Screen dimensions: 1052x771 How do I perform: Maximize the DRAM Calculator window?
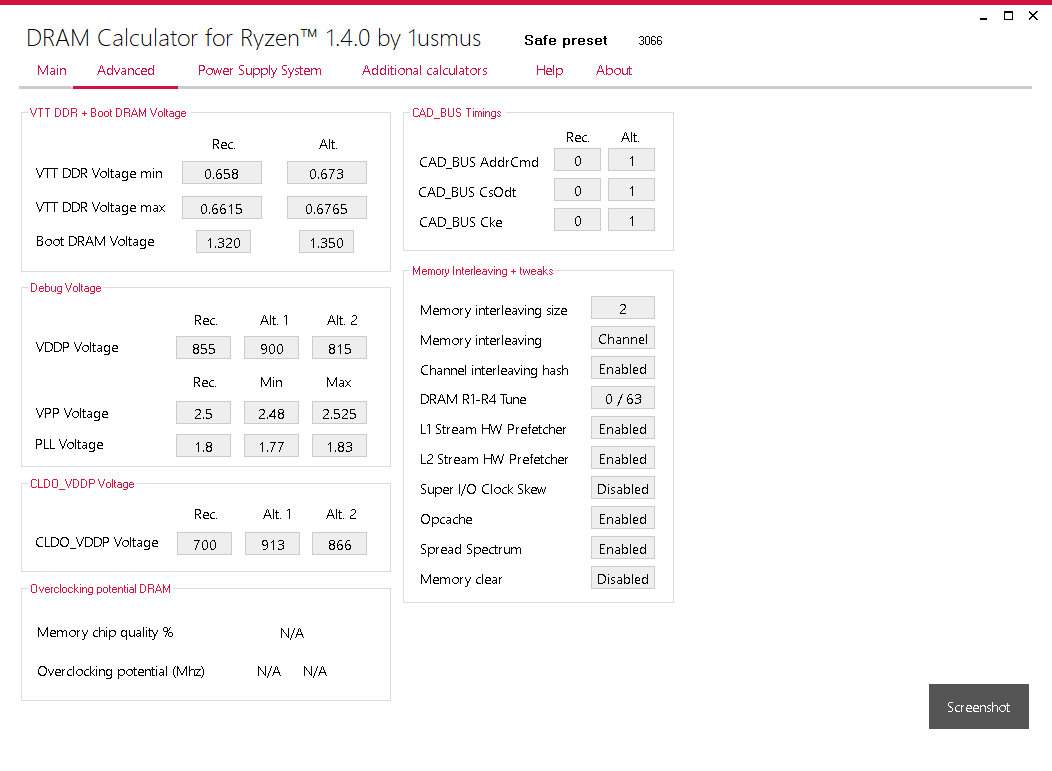1008,16
